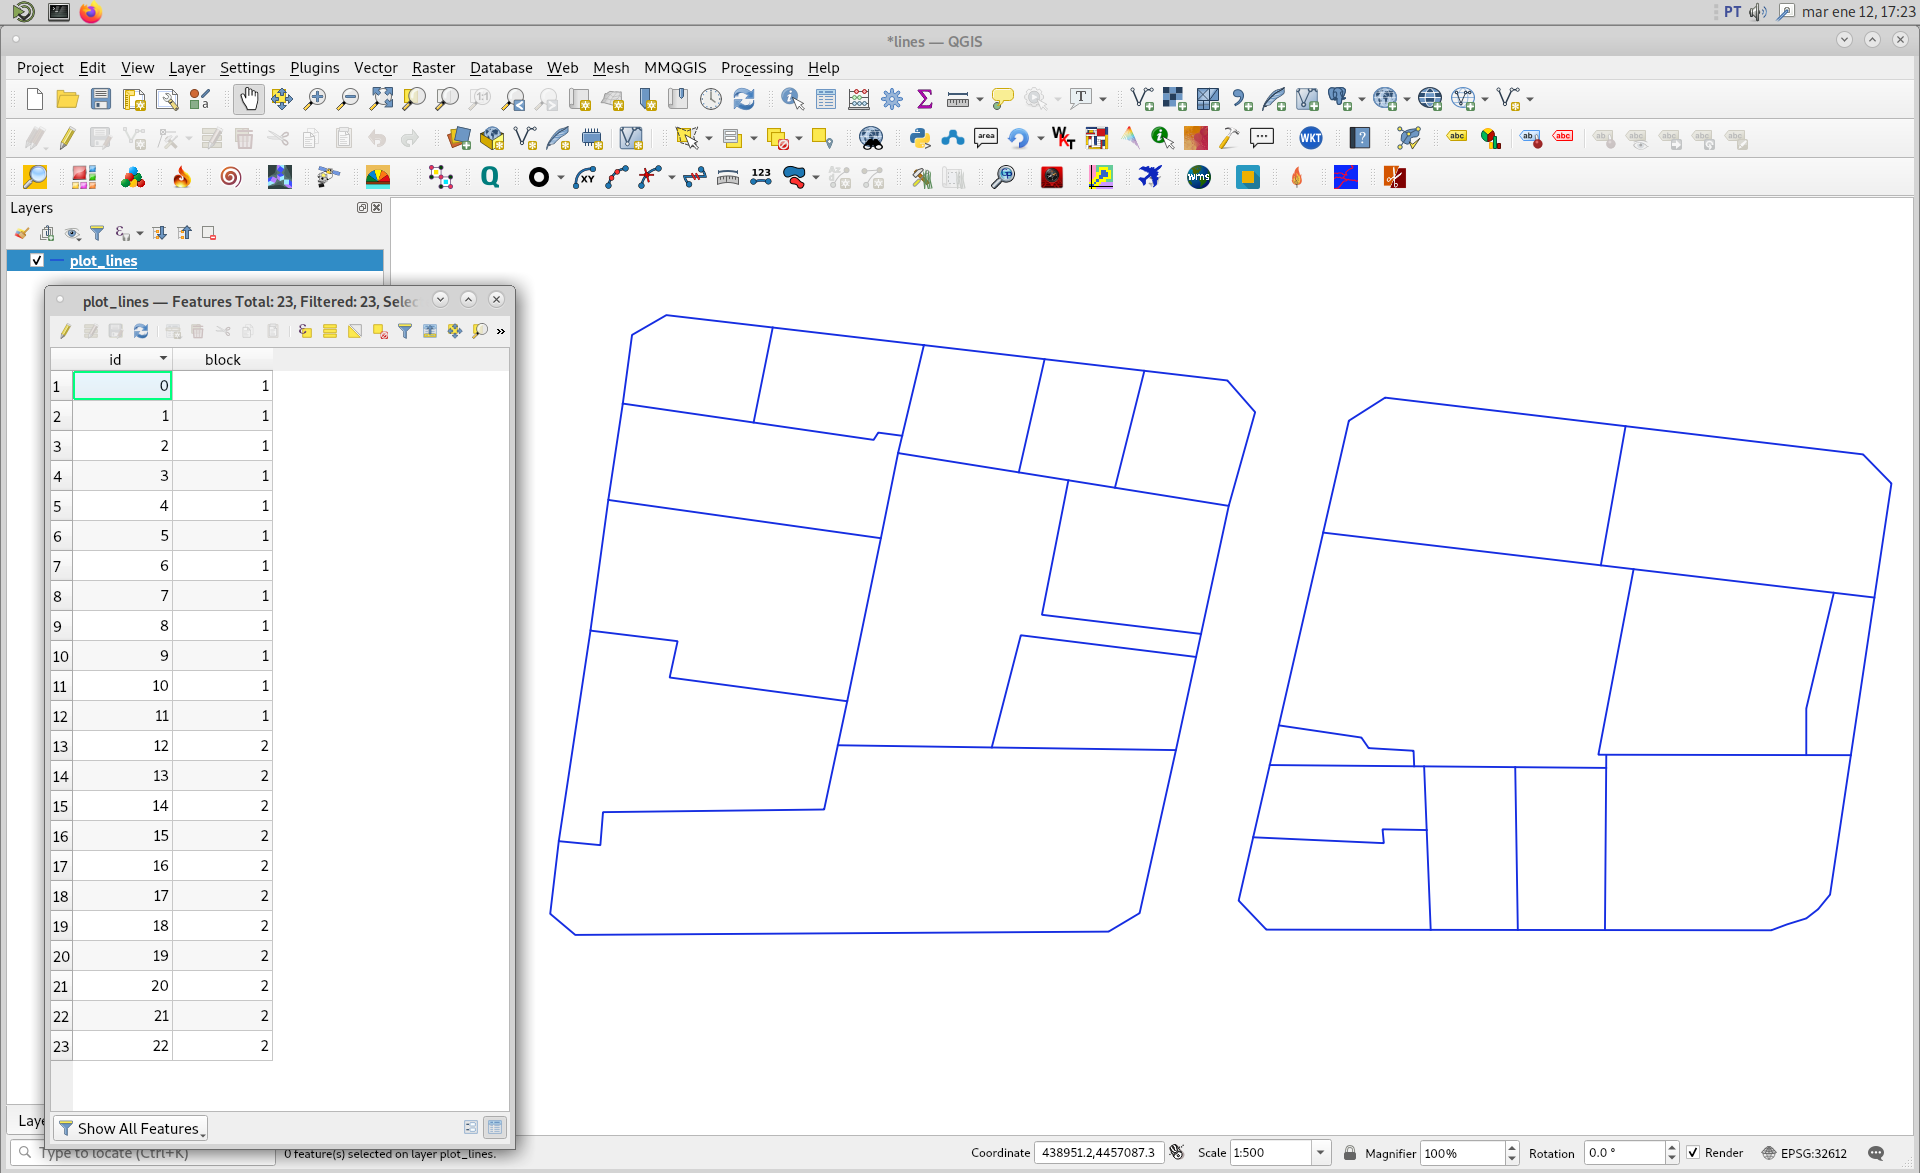This screenshot has height=1173, width=1920.
Task: Click the Identify Features tool
Action: (792, 99)
